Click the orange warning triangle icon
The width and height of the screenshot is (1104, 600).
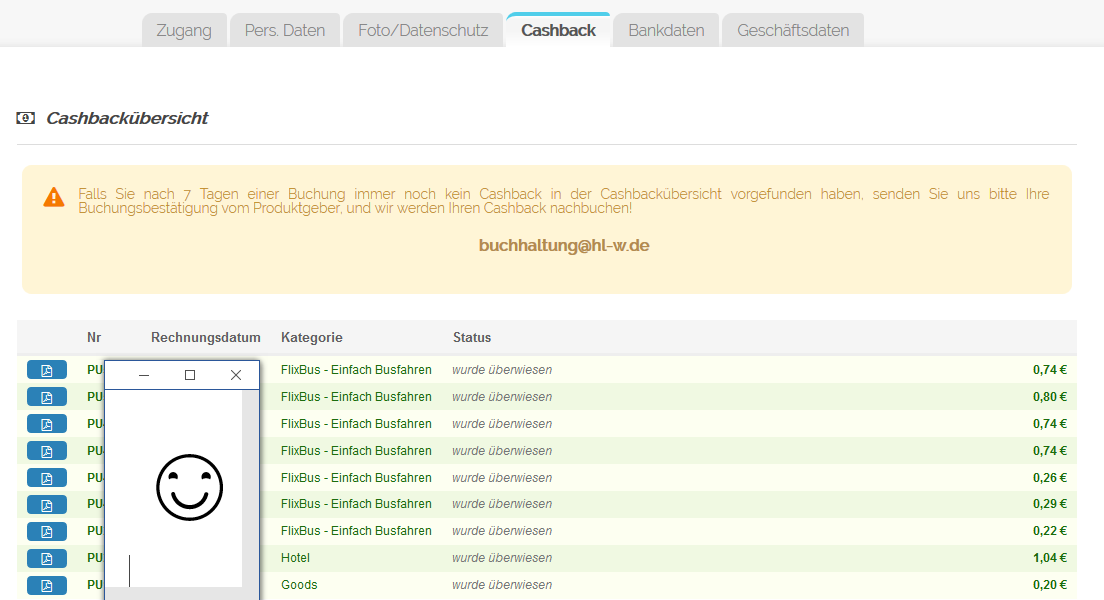click(54, 197)
